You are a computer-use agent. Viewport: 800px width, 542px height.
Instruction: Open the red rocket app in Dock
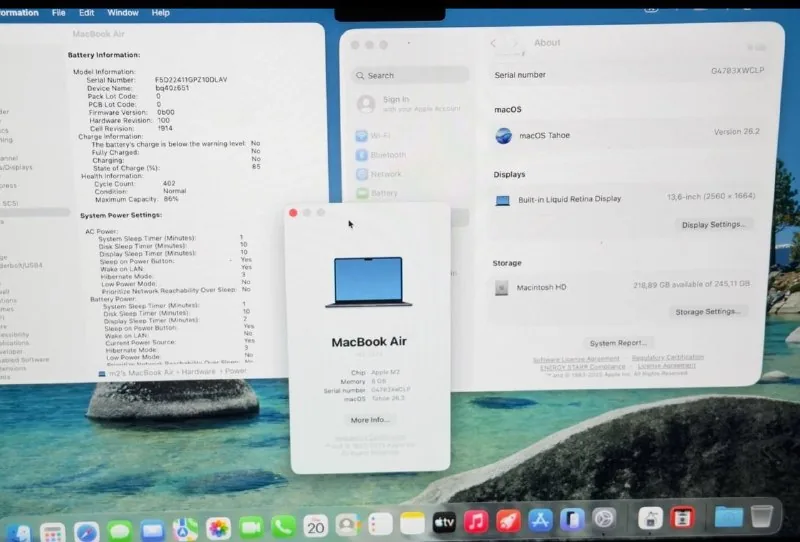509,521
